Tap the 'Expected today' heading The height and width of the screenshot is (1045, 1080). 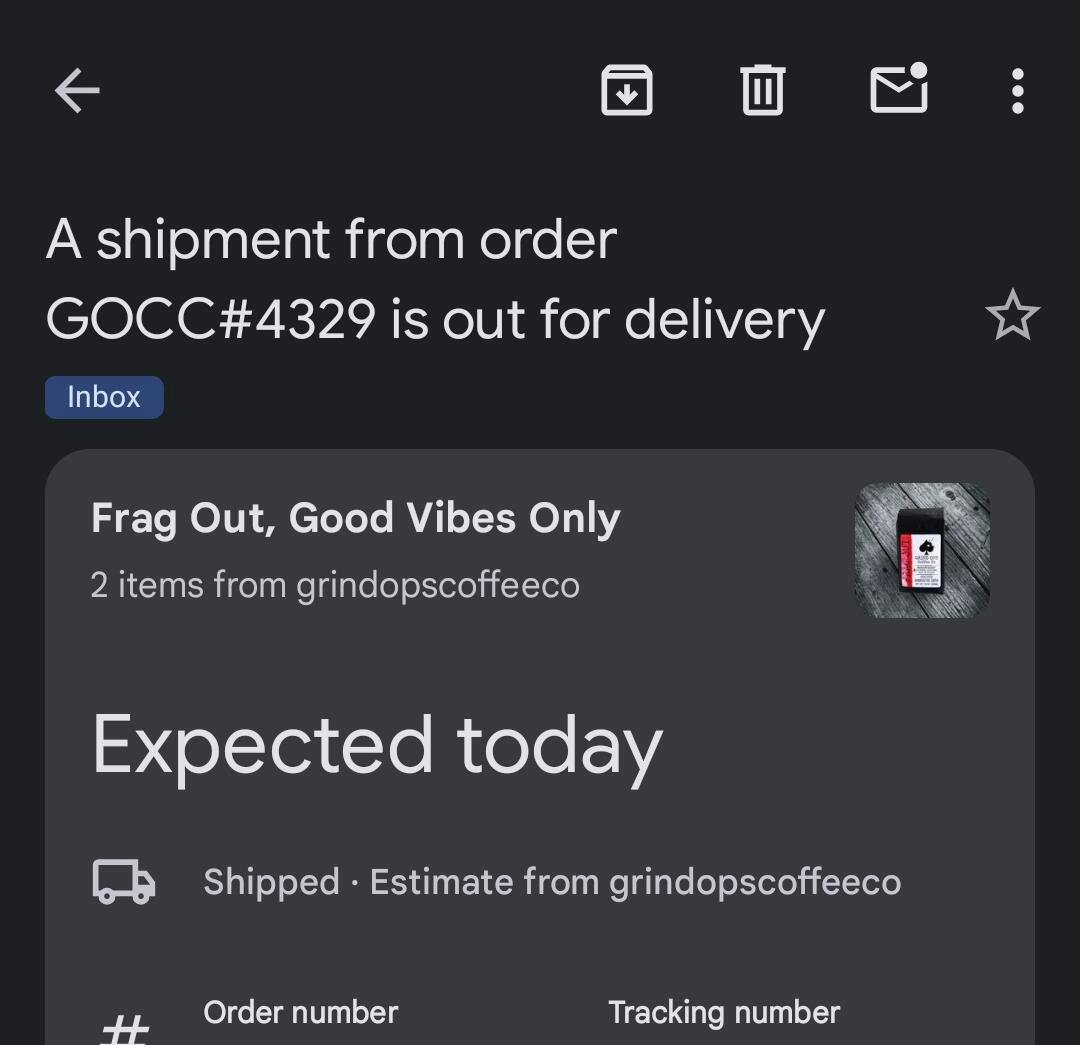pyautogui.click(x=377, y=746)
